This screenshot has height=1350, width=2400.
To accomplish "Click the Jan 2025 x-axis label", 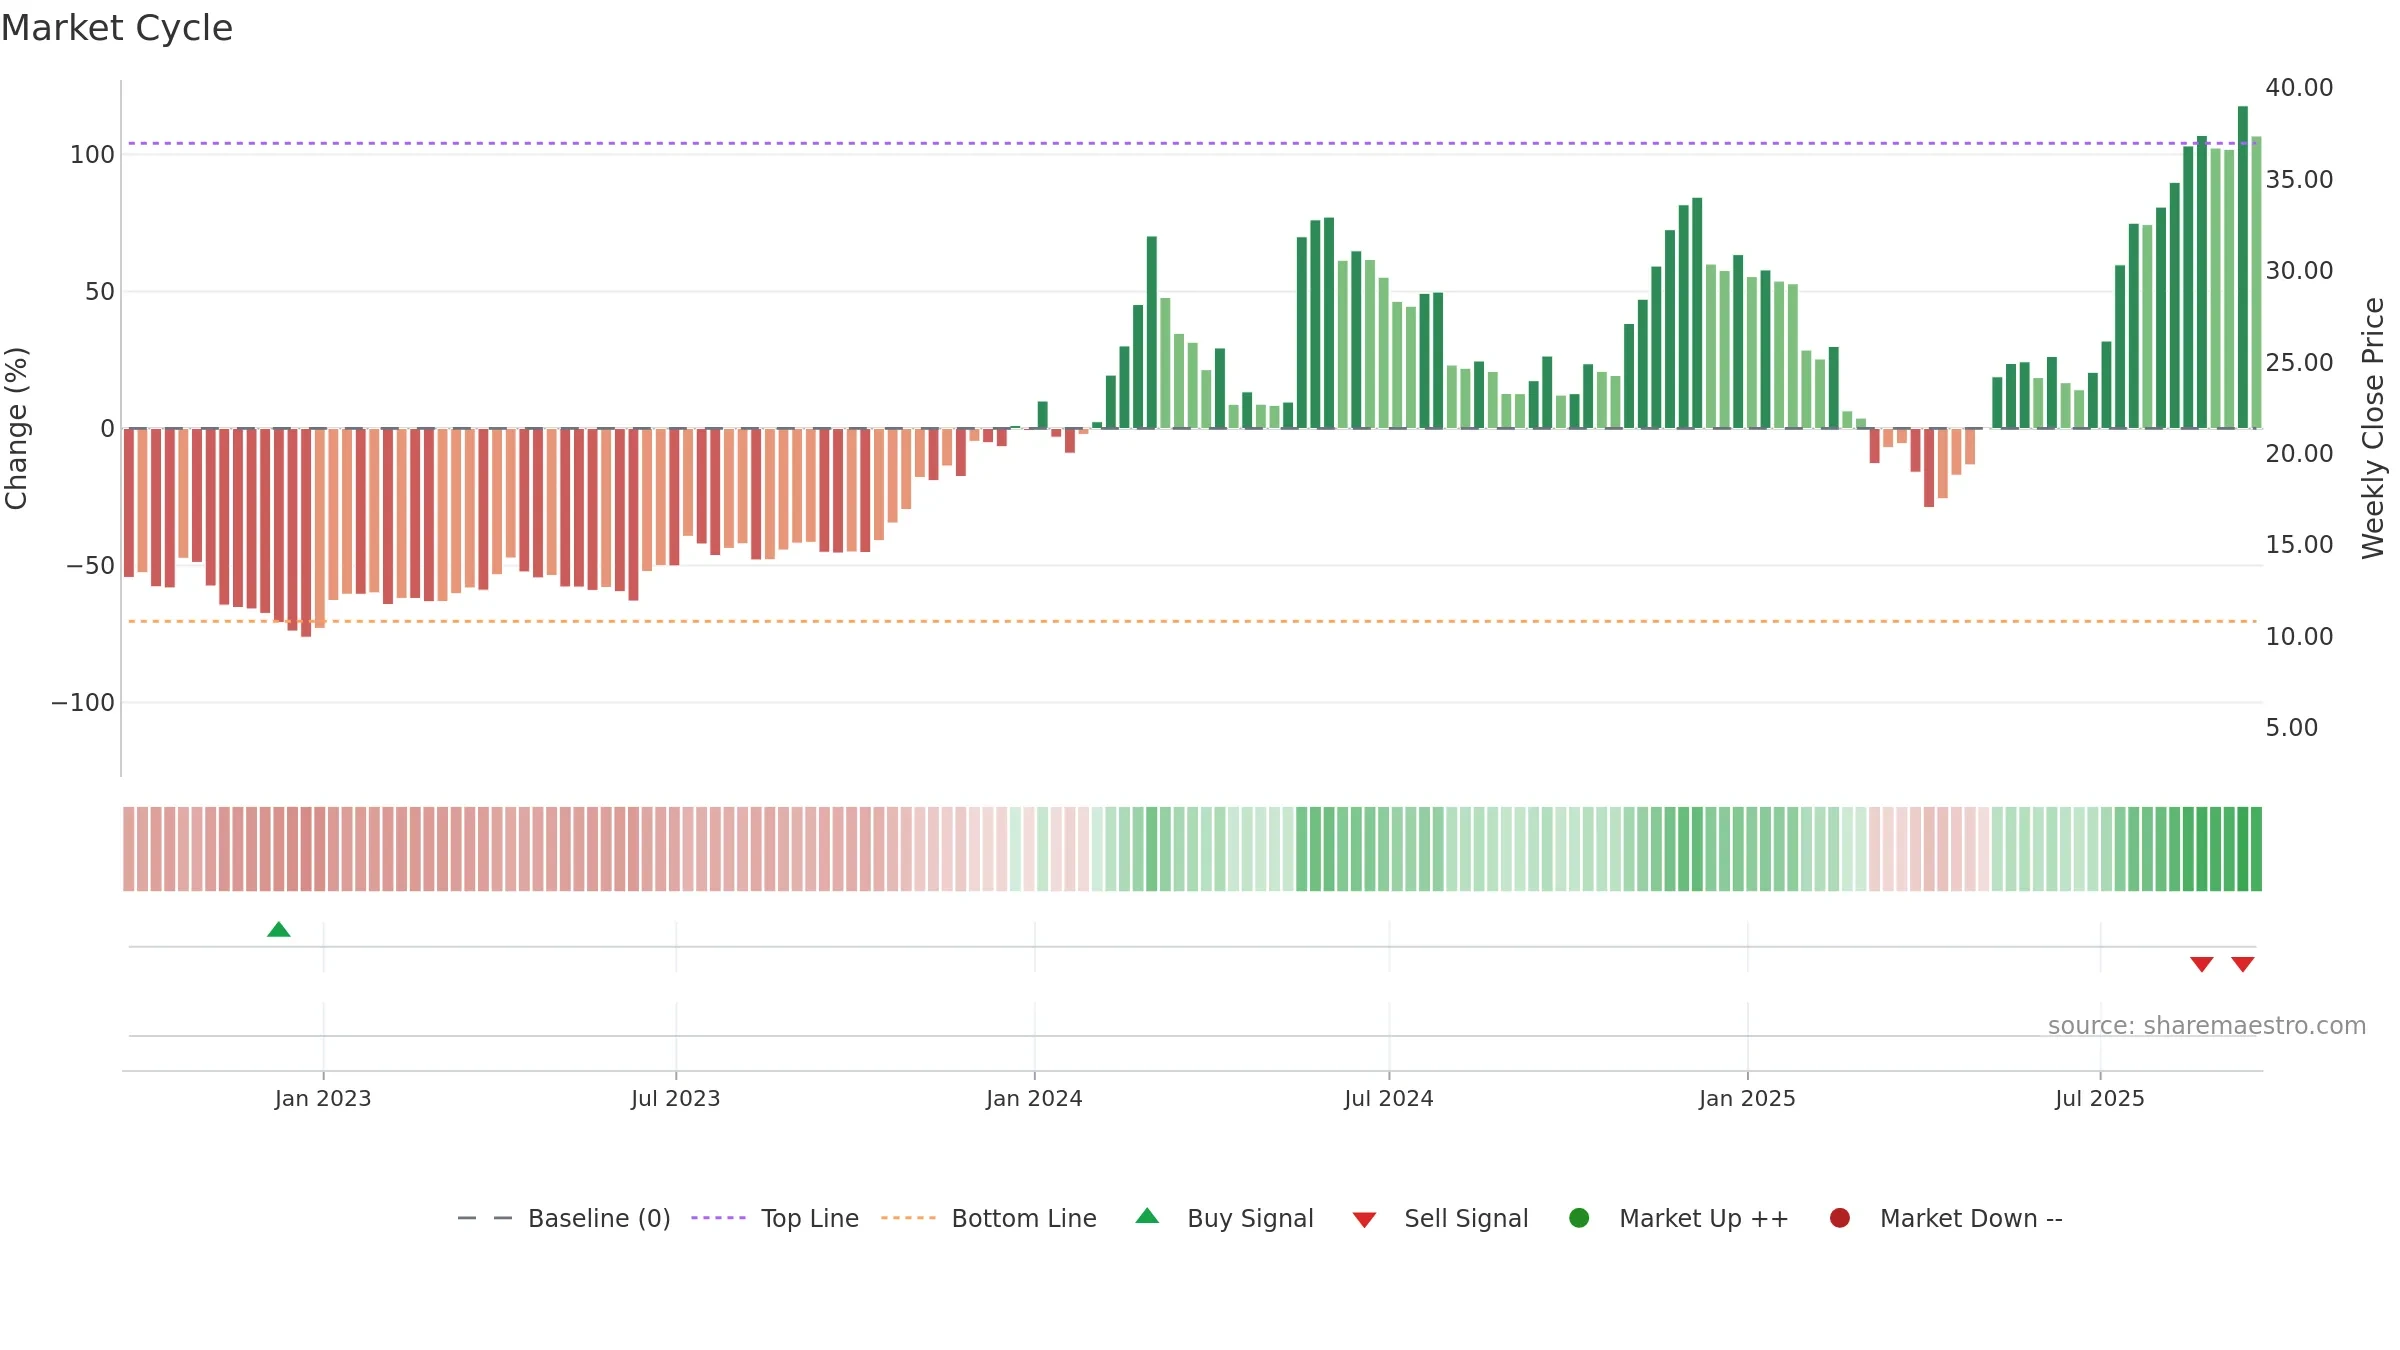I will 1747,1099.
